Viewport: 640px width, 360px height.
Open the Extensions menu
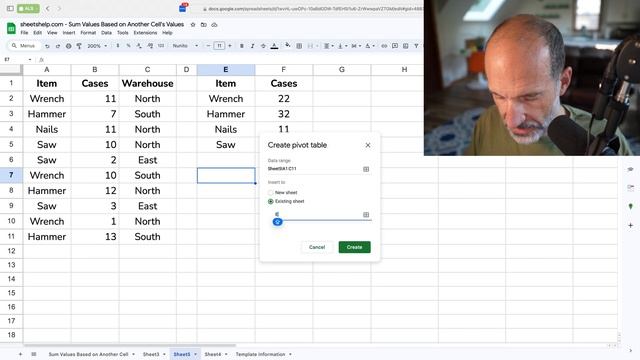pyautogui.click(x=145, y=33)
